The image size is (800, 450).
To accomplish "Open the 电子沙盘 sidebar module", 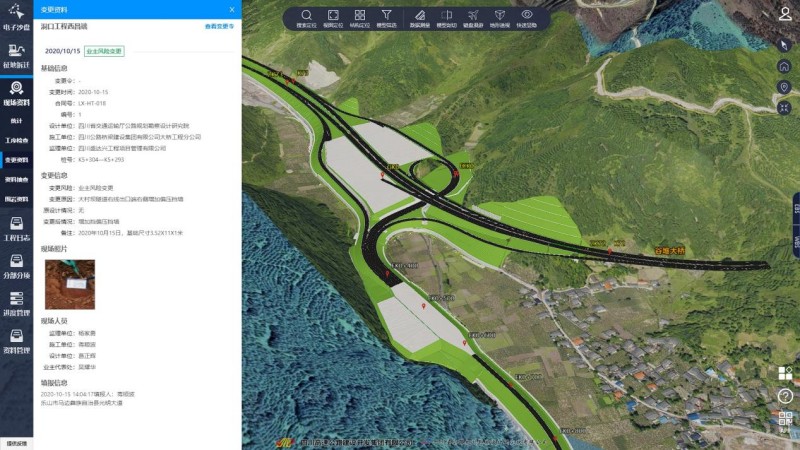I will [x=16, y=16].
